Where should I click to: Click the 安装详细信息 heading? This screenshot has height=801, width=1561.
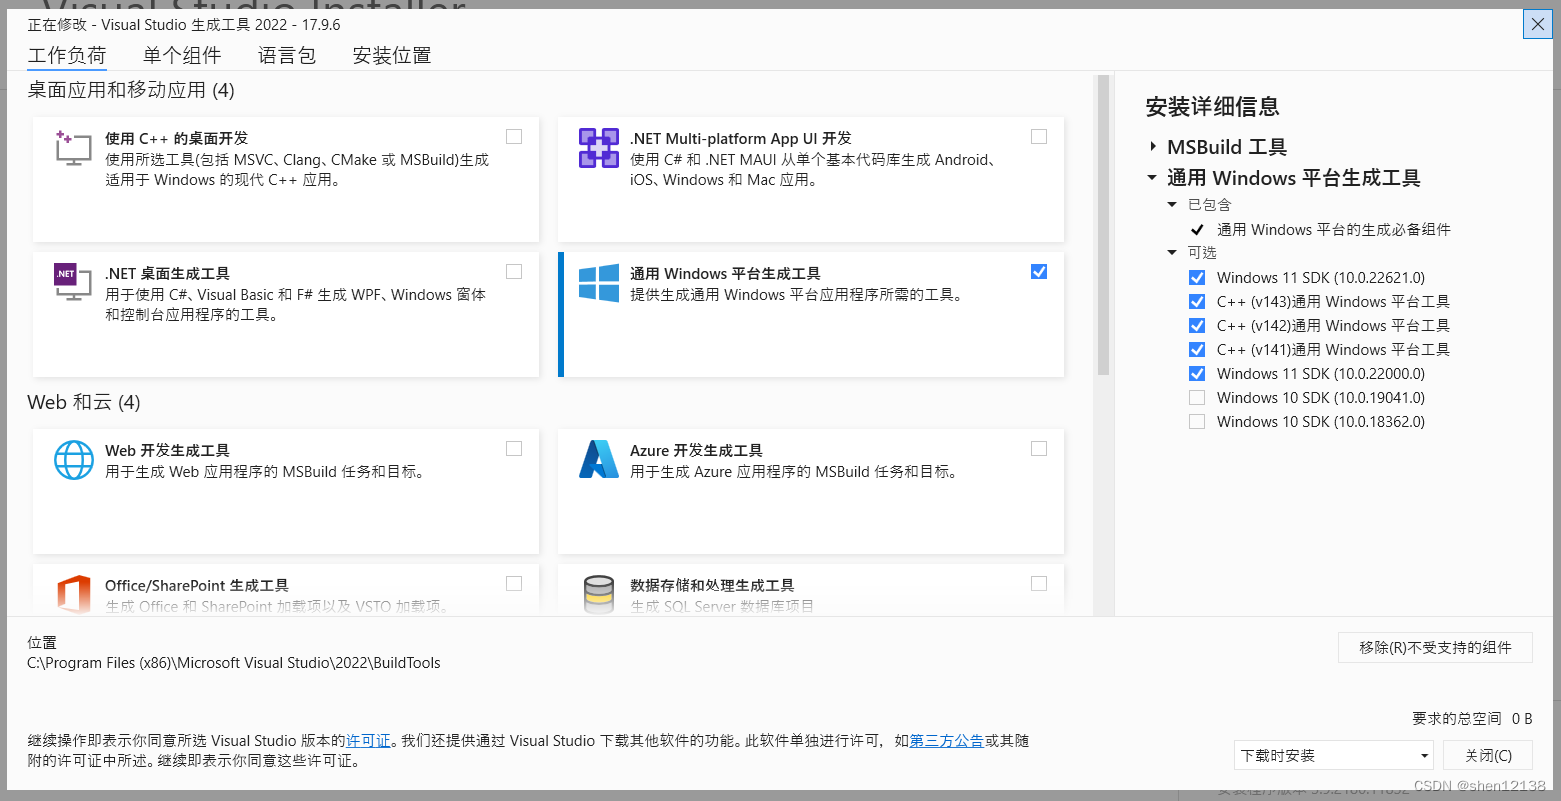[1212, 106]
